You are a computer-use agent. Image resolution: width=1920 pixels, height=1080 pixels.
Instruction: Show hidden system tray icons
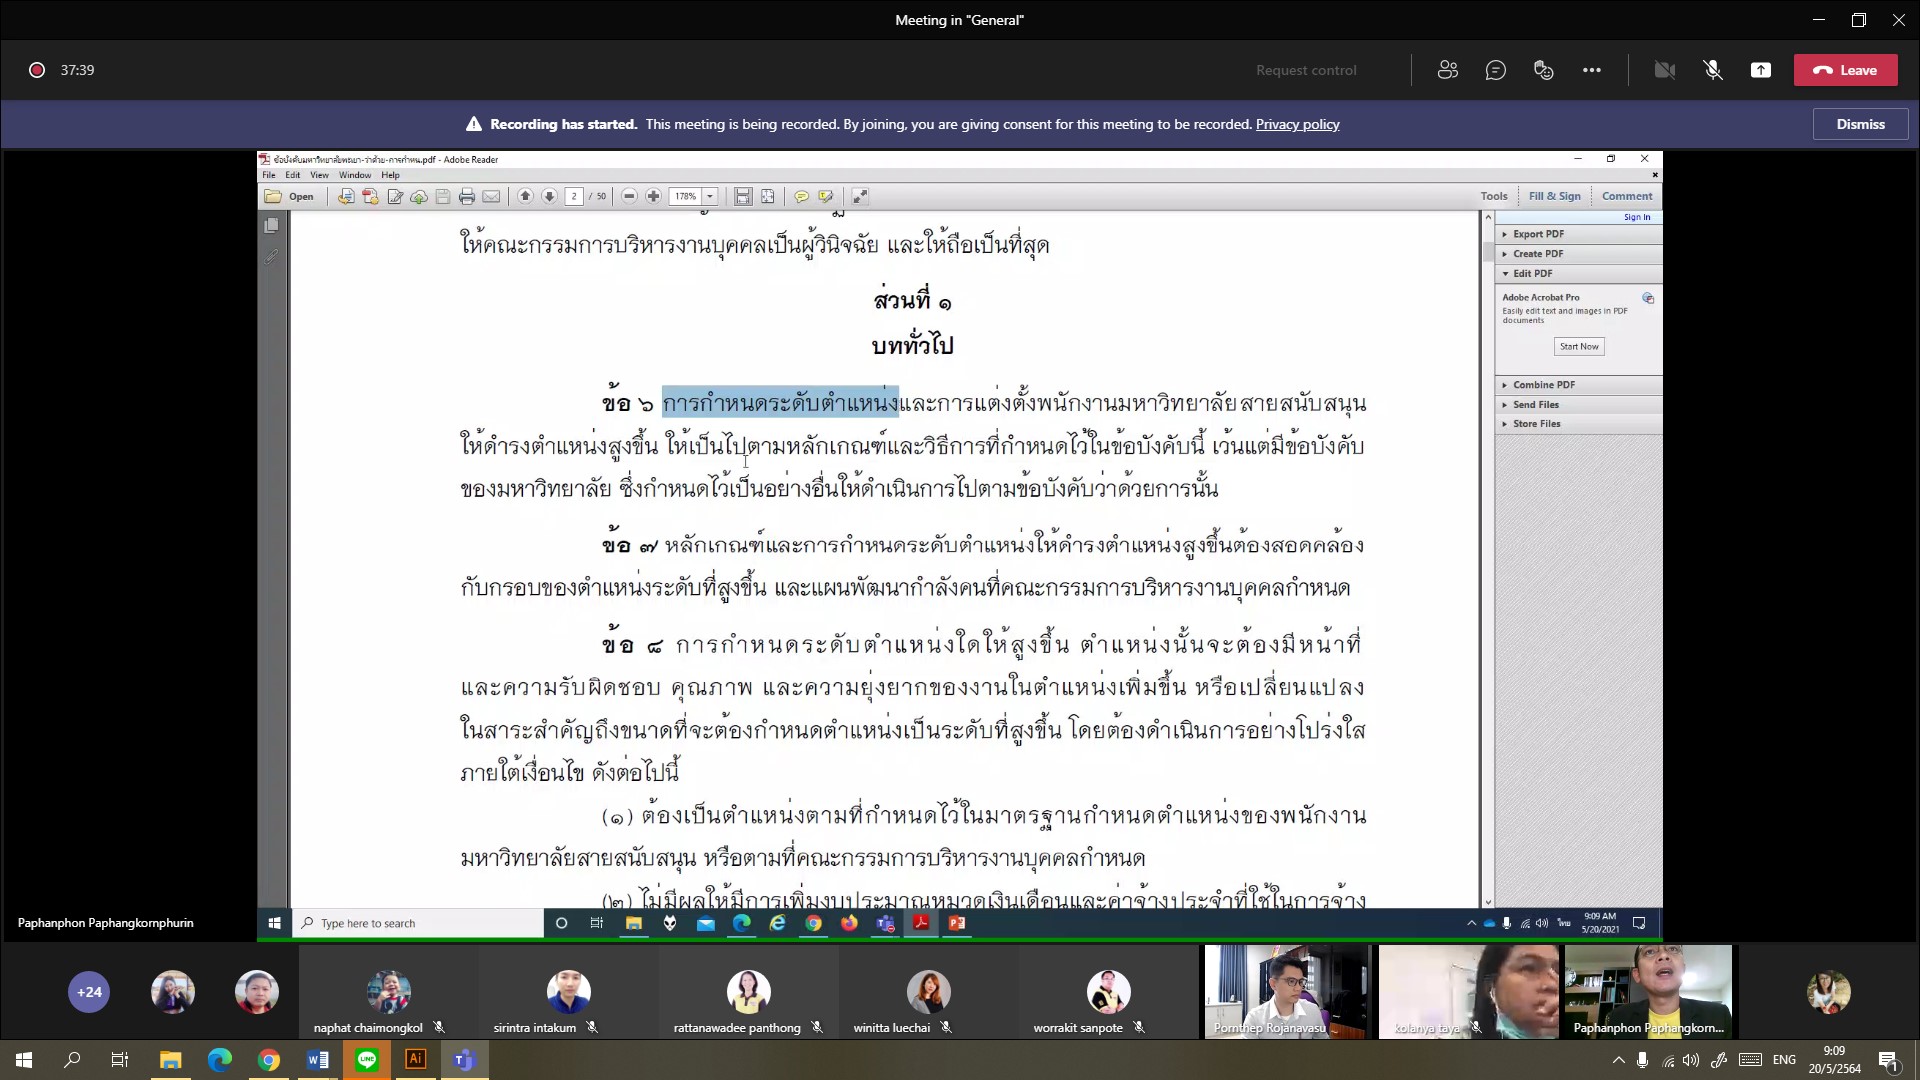click(1618, 1060)
